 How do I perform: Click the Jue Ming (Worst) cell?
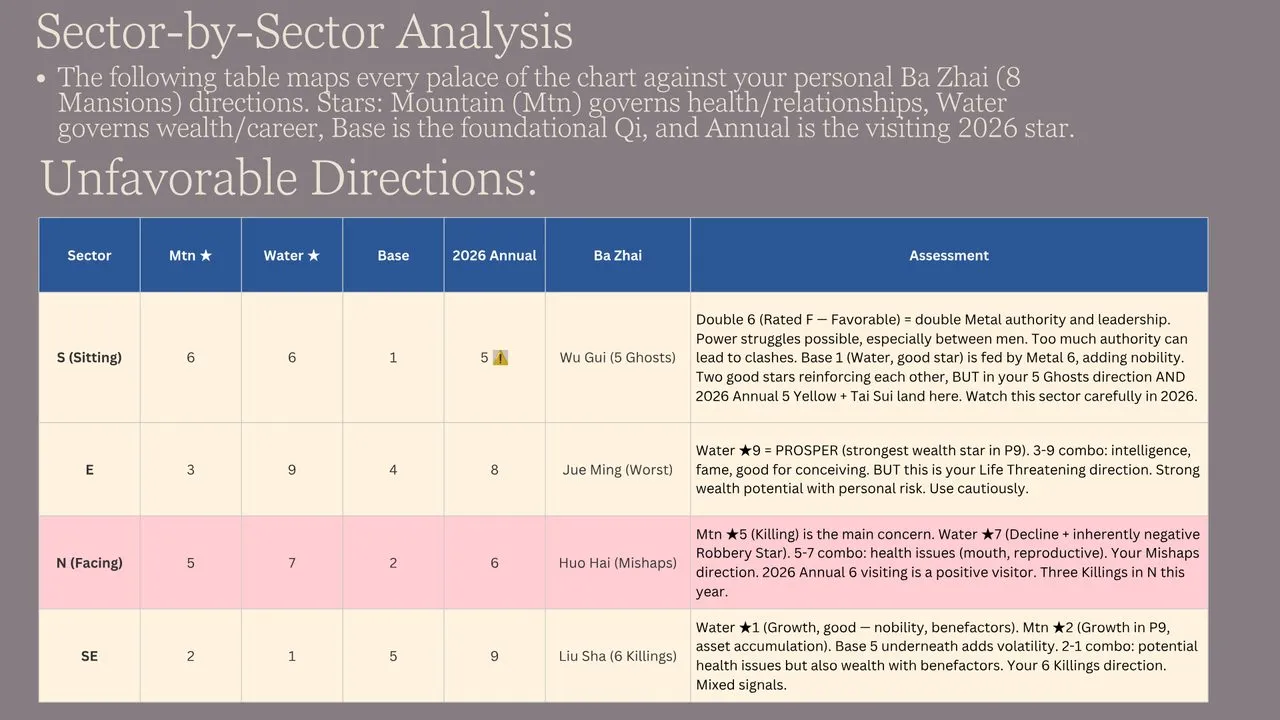pyautogui.click(x=618, y=469)
